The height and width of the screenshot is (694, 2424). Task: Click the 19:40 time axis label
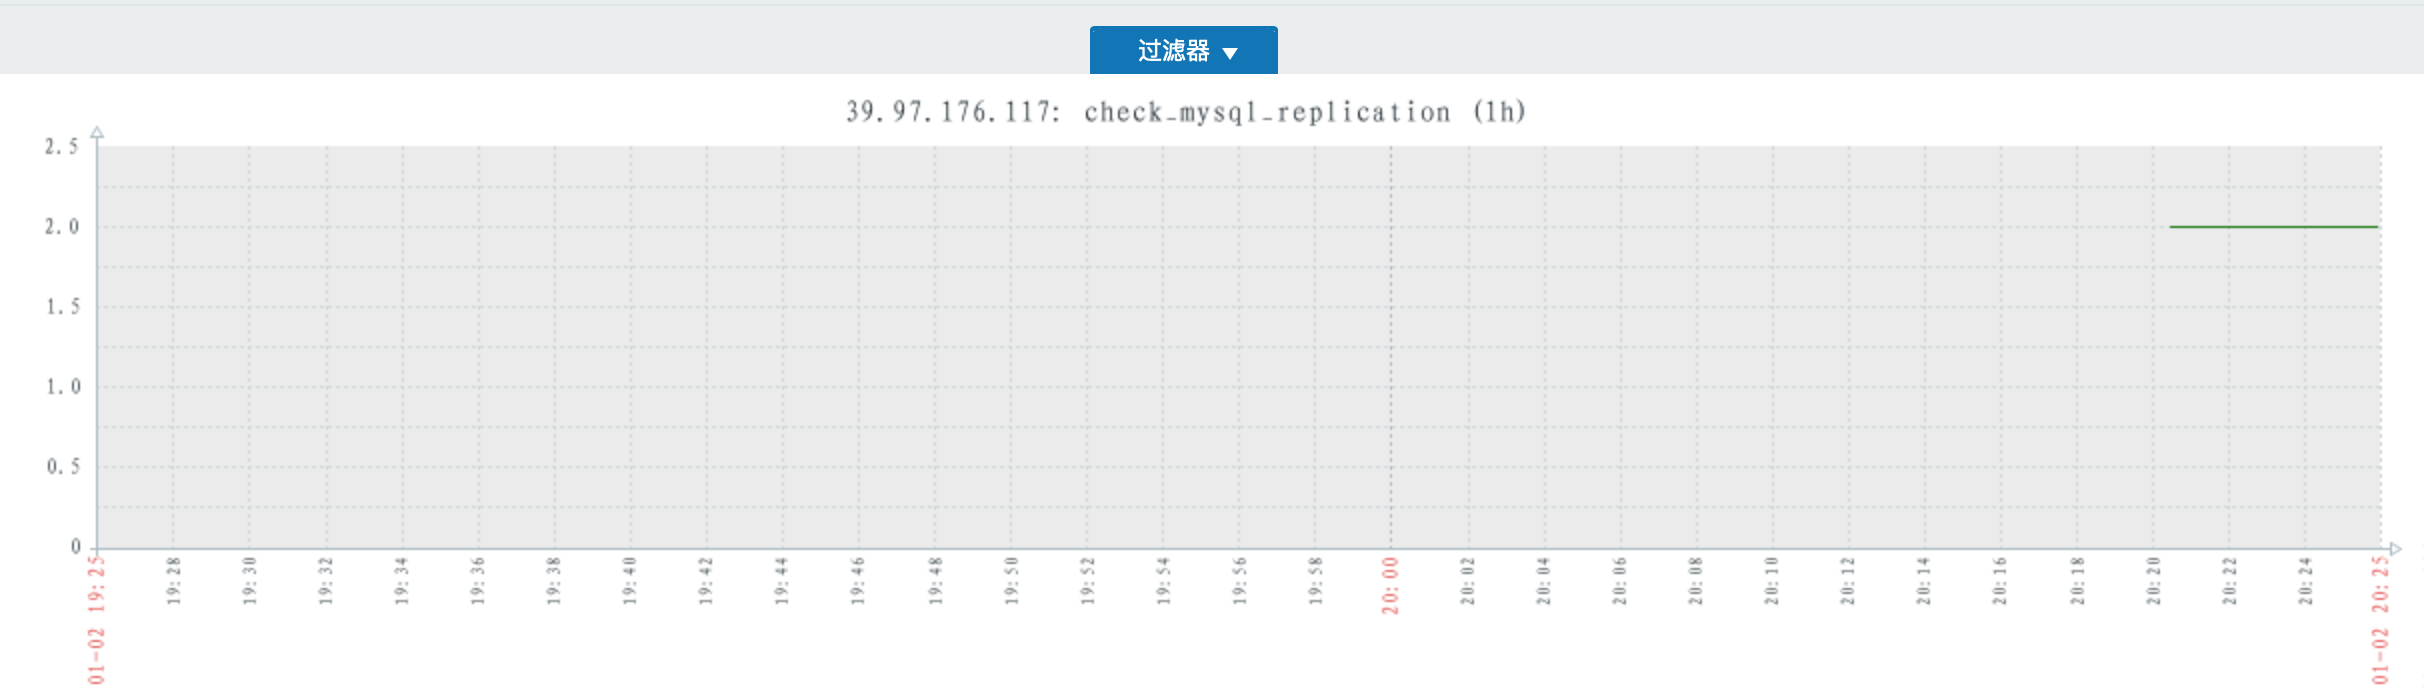(629, 581)
